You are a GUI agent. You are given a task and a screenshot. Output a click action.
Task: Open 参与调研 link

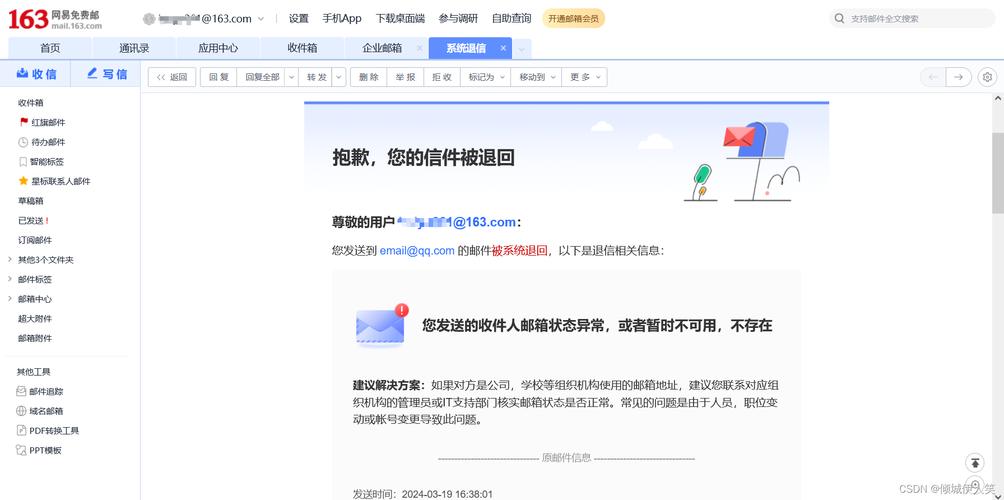pos(458,19)
